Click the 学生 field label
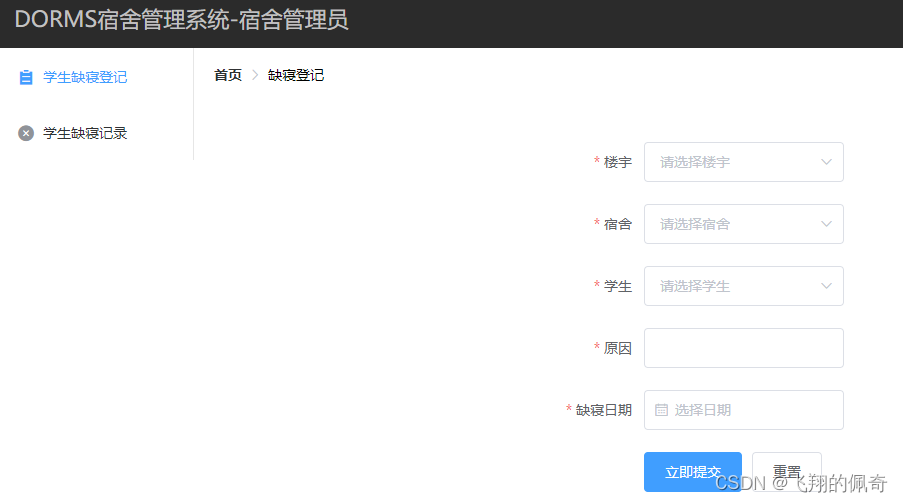Screen dimensions: 903x502 [x=617, y=286]
